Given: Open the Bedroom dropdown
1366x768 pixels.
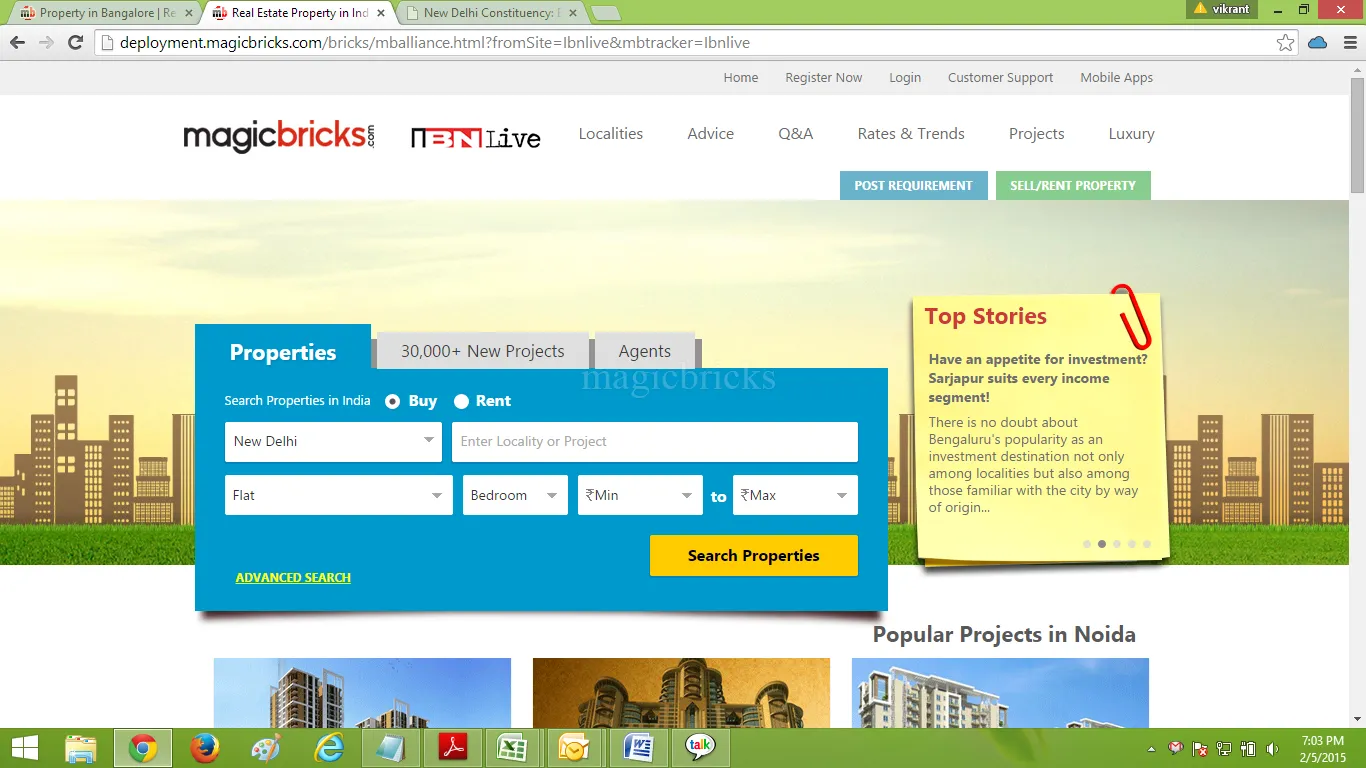Looking at the screenshot, I should 515,495.
